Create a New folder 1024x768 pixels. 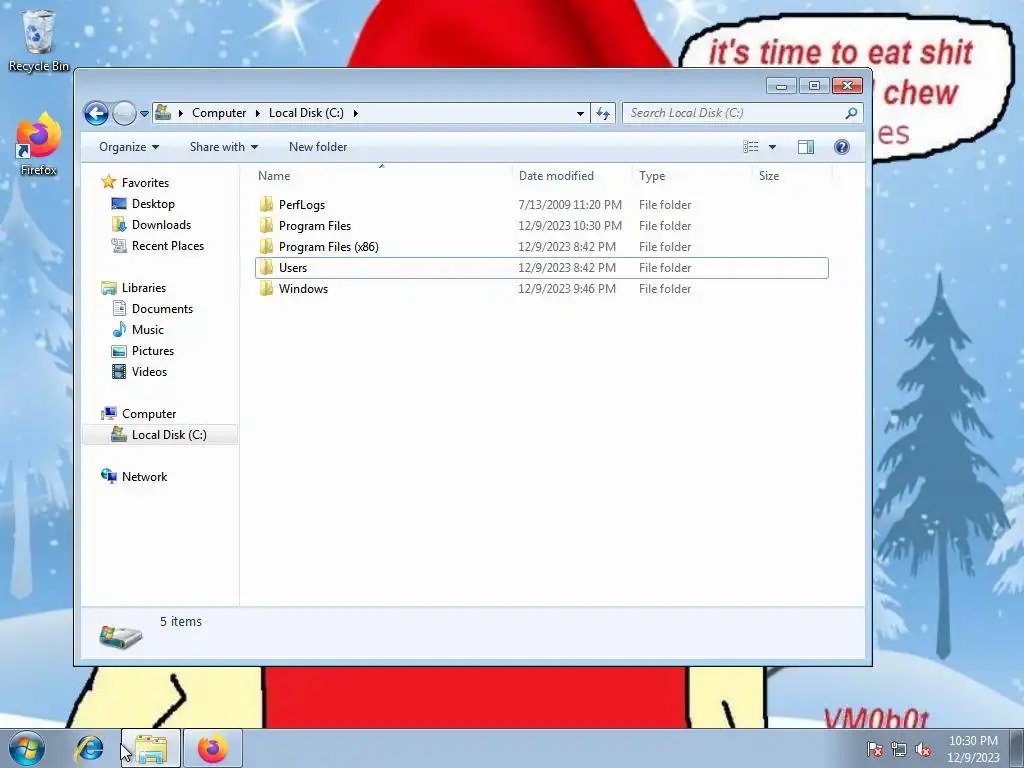318,147
